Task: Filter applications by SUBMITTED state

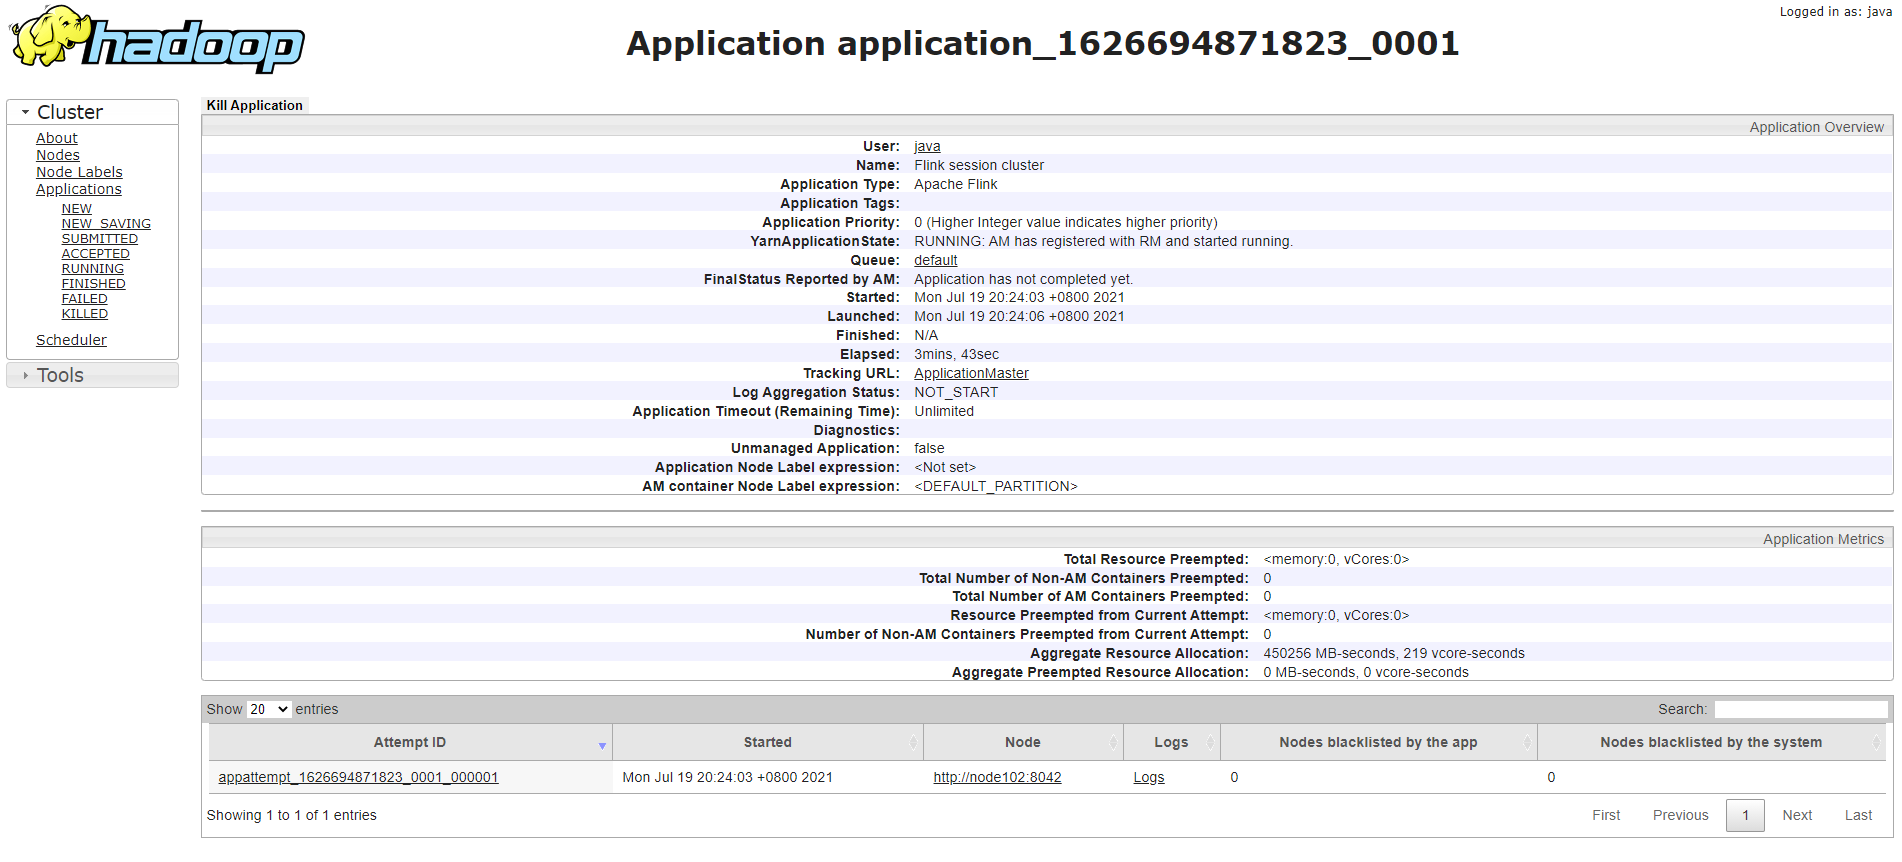Action: [99, 239]
